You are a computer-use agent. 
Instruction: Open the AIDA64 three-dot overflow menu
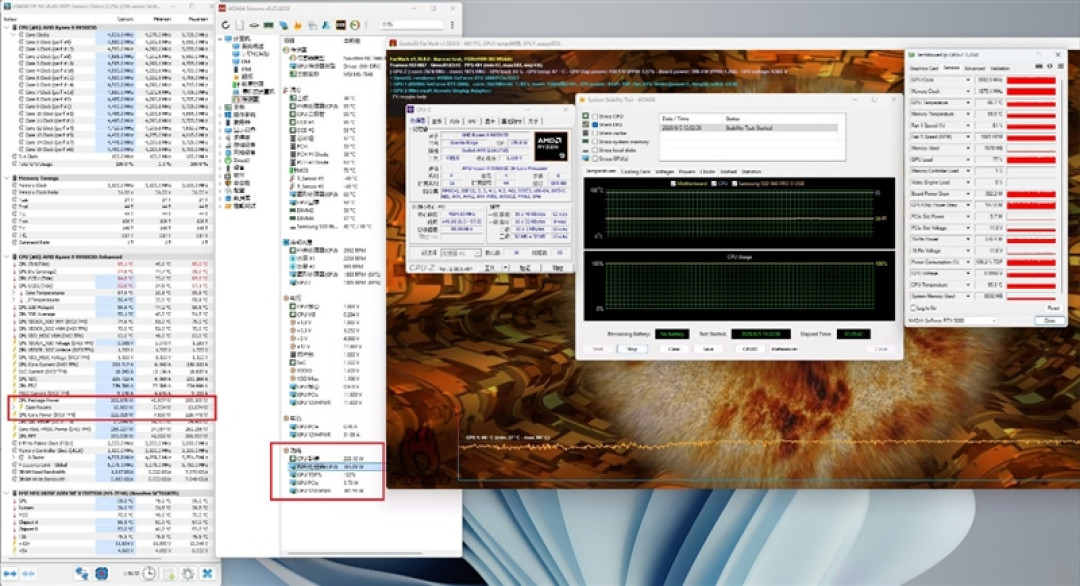tap(453, 25)
